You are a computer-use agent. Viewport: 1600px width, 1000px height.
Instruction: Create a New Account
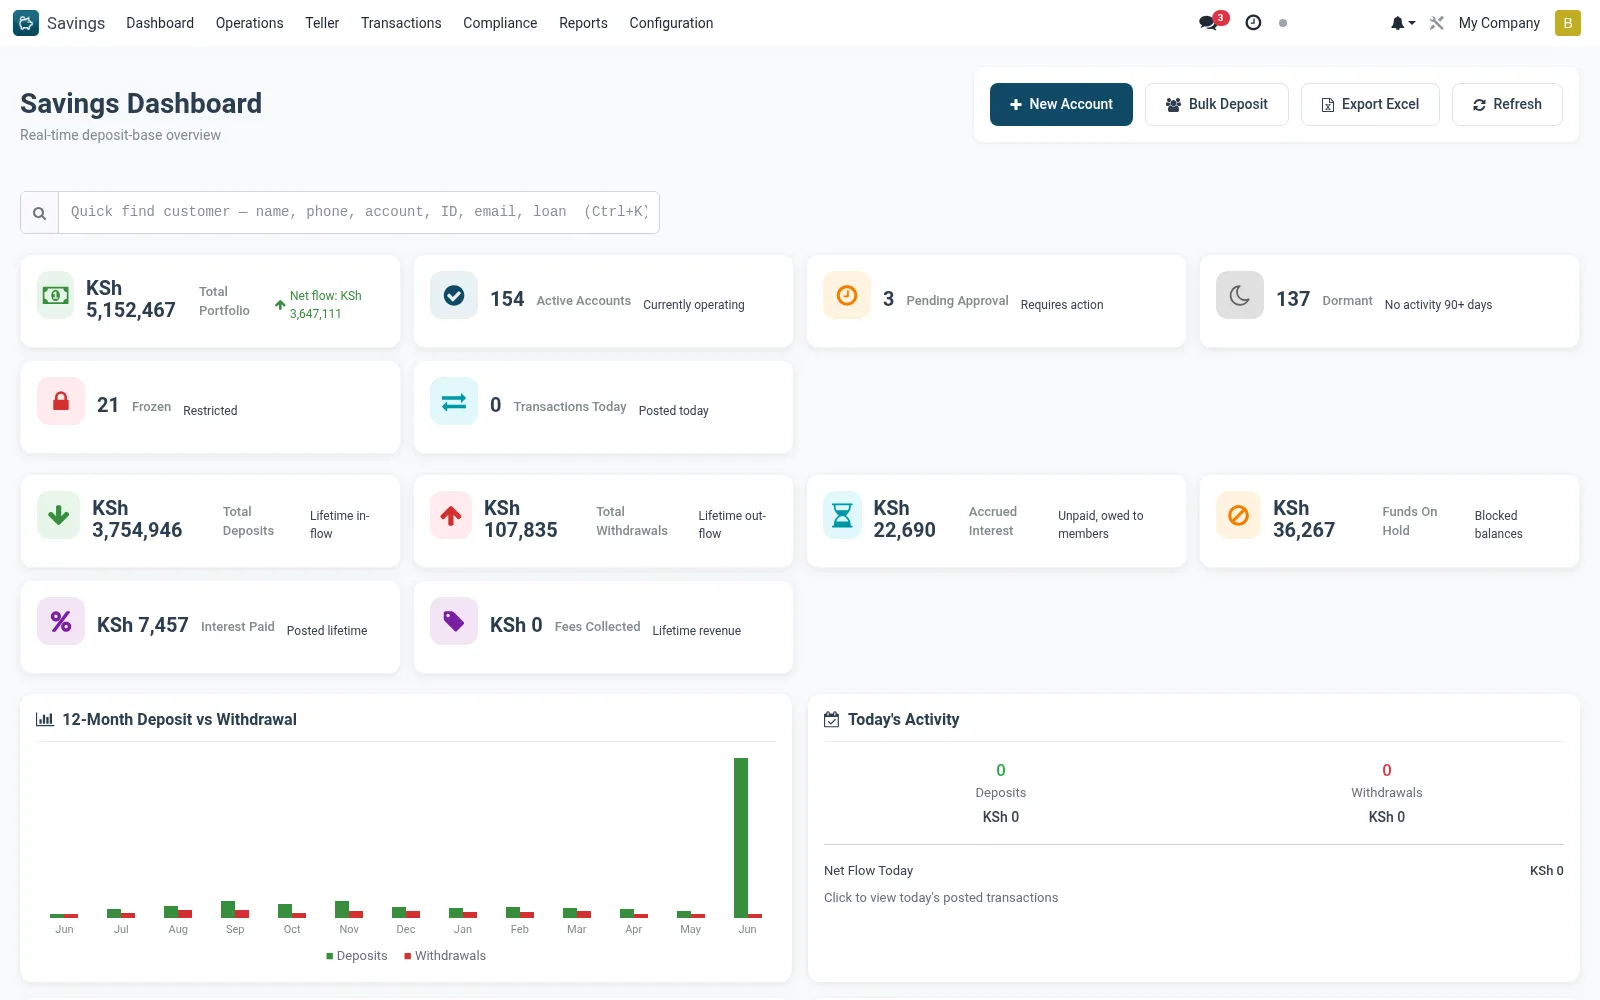[1061, 104]
